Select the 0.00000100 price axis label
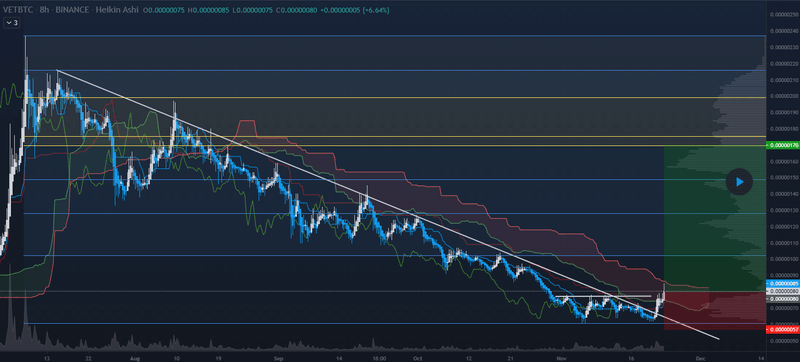This screenshot has width=800, height=362. [784, 260]
